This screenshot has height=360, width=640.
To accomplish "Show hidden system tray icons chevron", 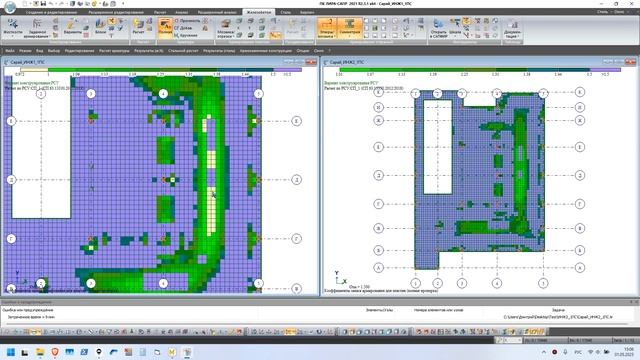I will (544, 352).
